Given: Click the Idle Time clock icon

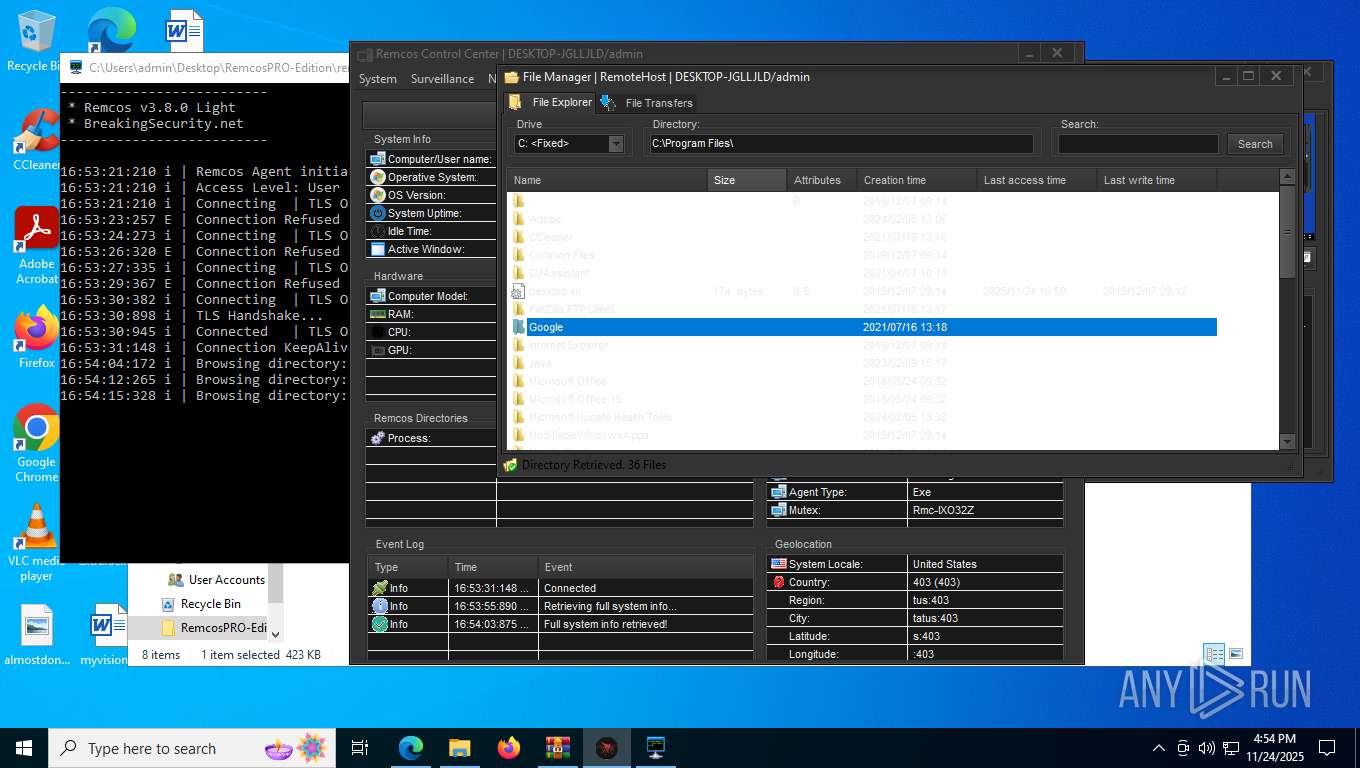Looking at the screenshot, I should pos(378,231).
